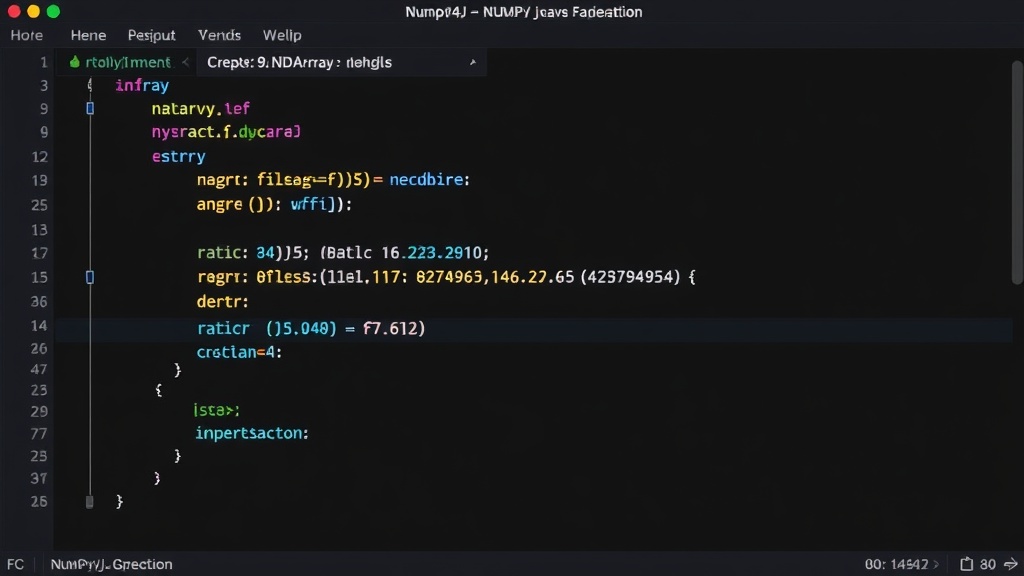Click the number 0274963 in the code

[x=449, y=277]
